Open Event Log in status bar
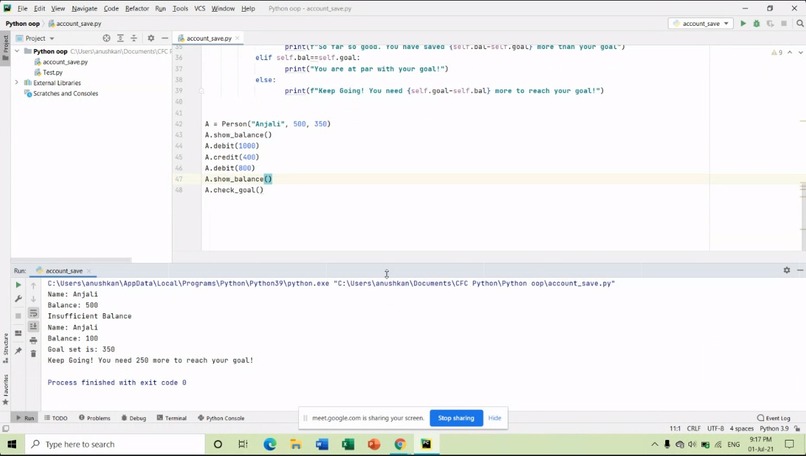Viewport: 806px width, 456px height. [774, 418]
